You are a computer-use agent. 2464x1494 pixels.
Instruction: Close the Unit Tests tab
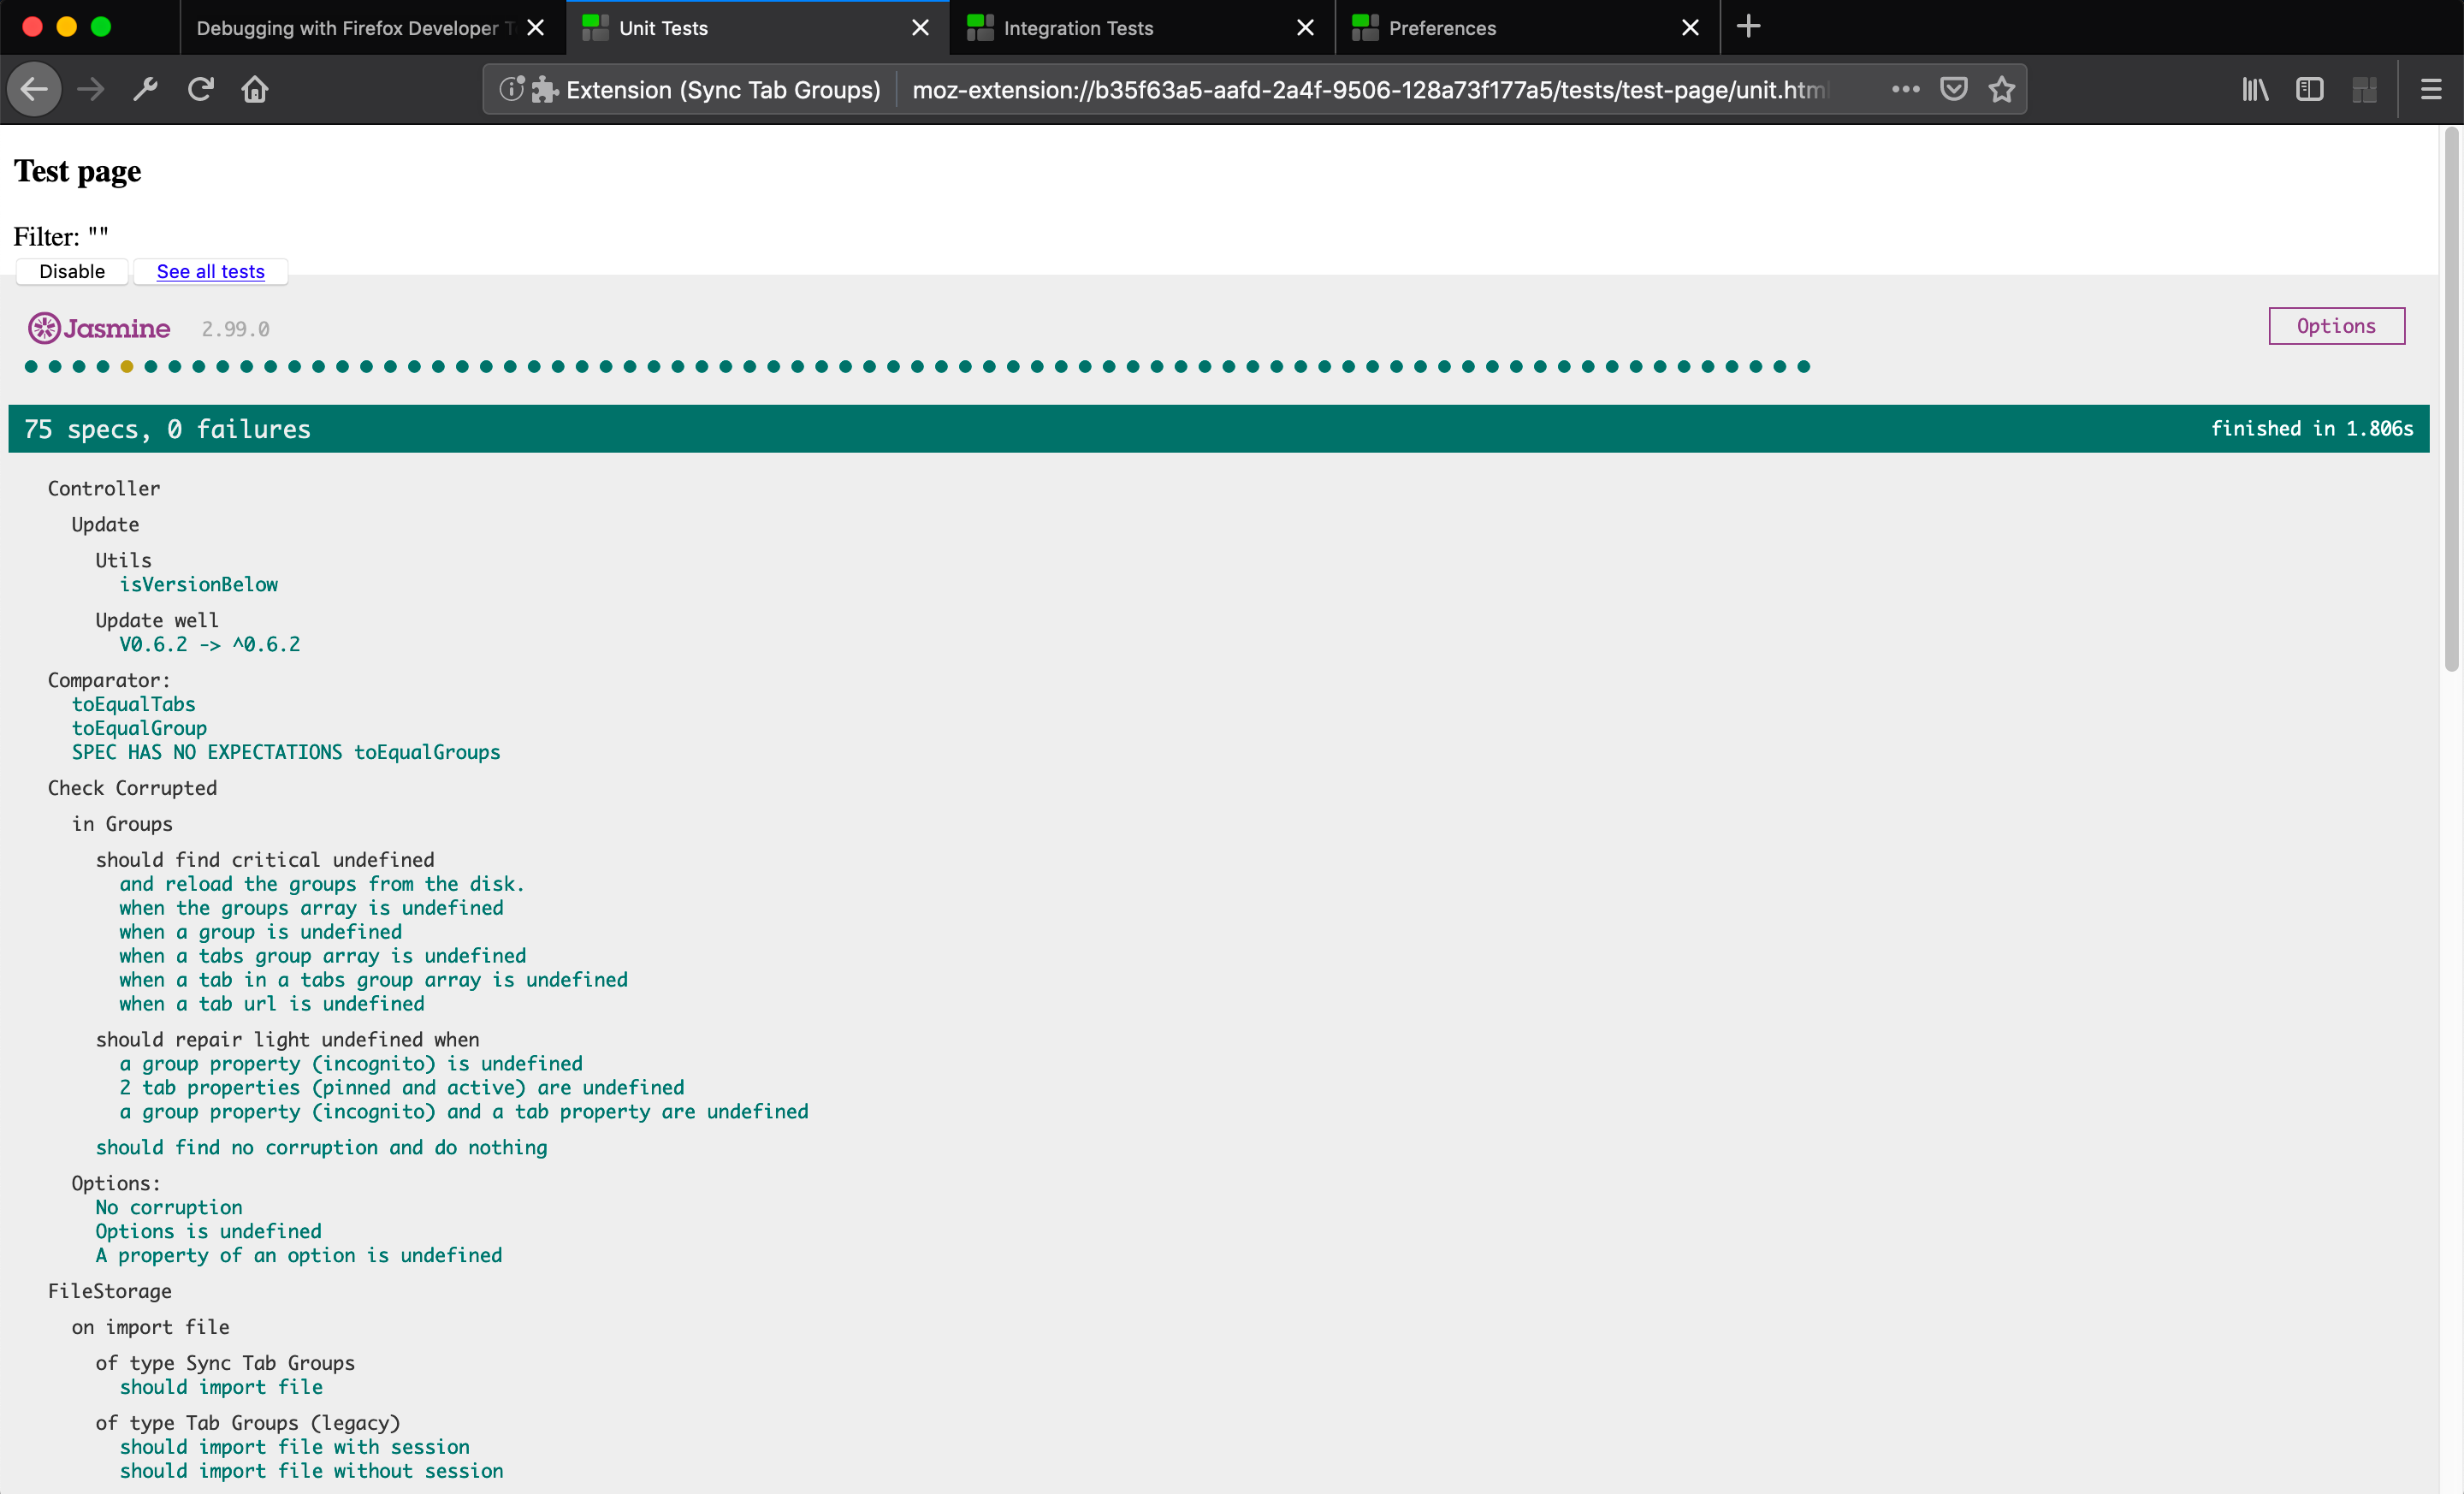(921, 28)
